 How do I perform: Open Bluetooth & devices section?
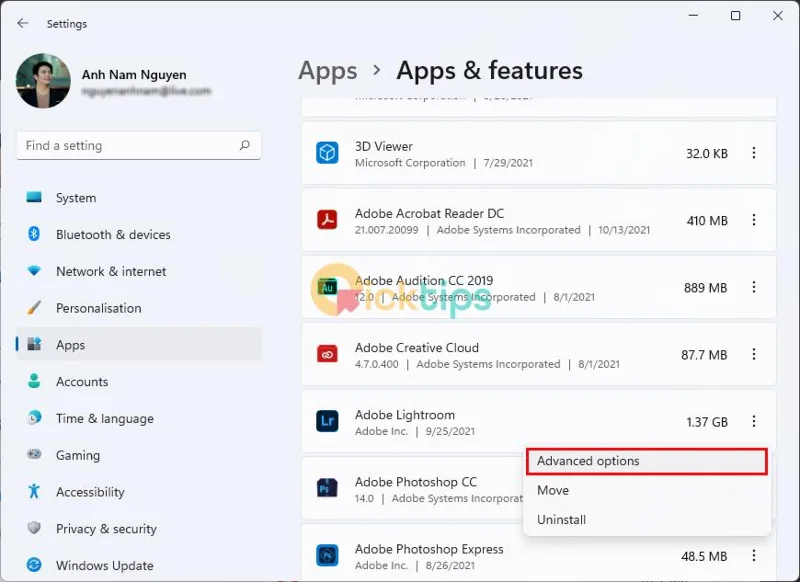139,235
